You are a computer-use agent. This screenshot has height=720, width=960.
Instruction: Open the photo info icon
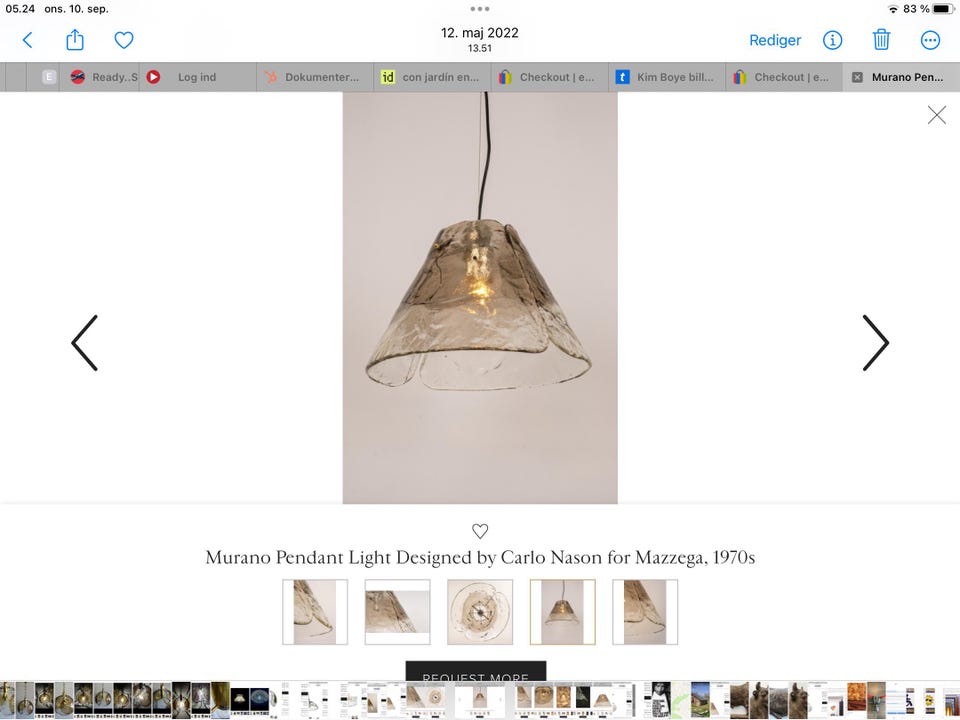coord(832,40)
